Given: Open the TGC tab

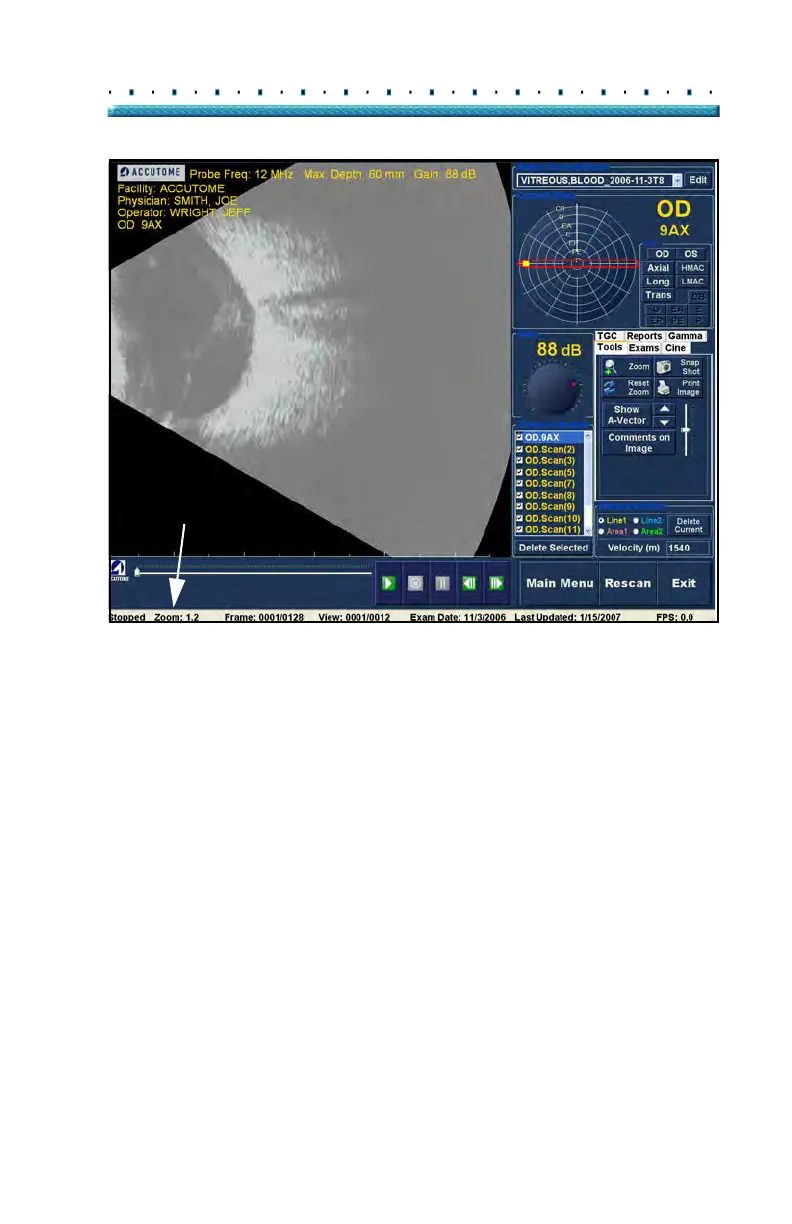Looking at the screenshot, I should (x=608, y=337).
